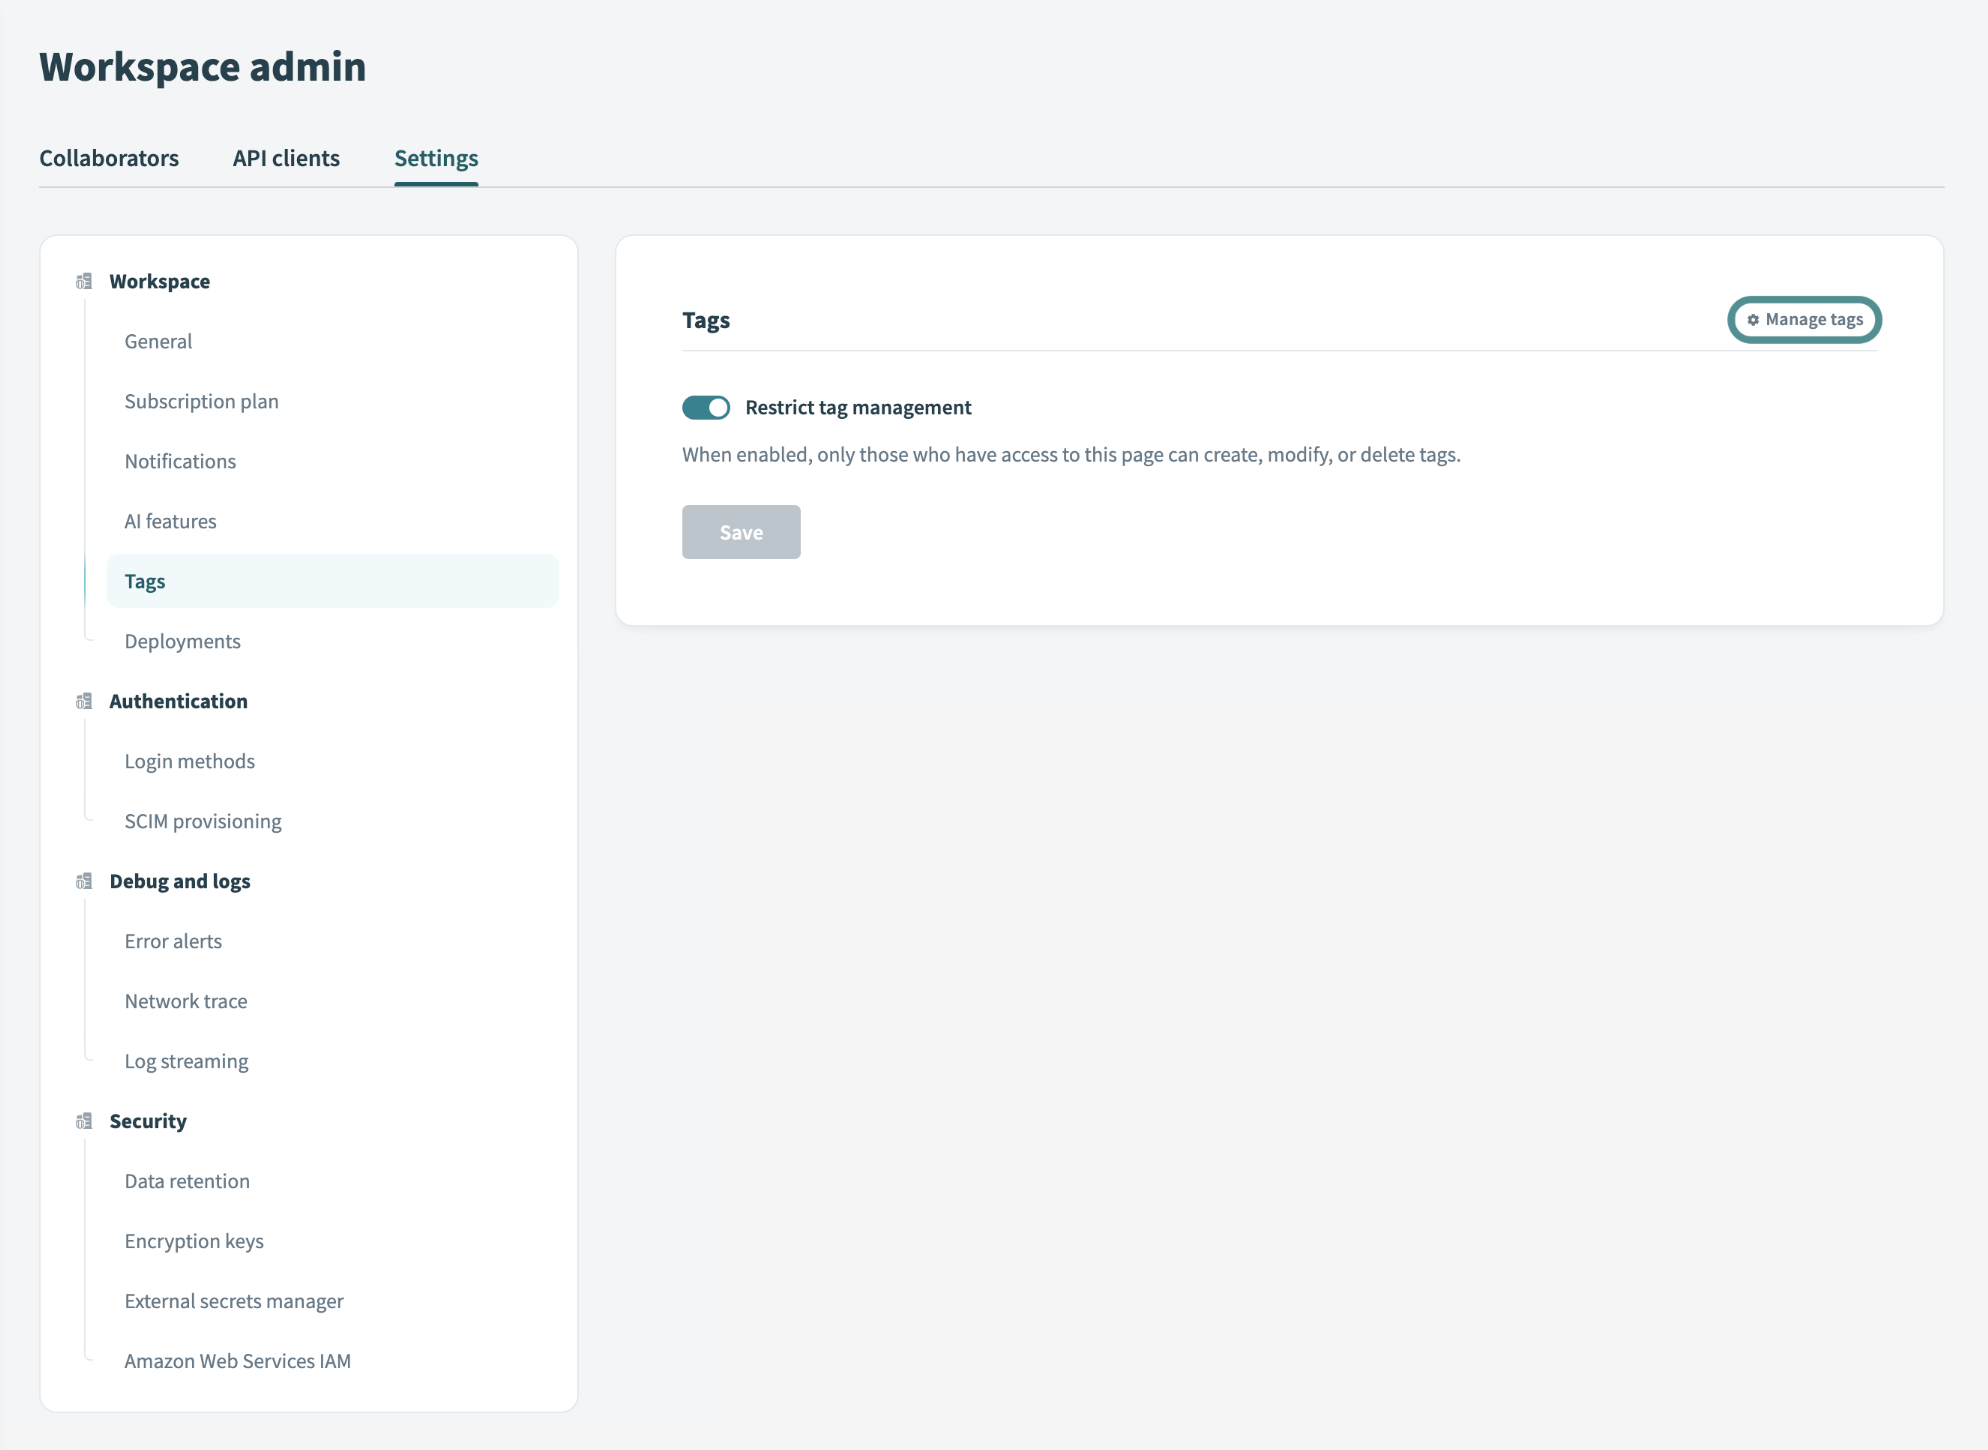This screenshot has width=1988, height=1450.
Task: Click the Debug and logs section icon
Action: click(x=83, y=880)
